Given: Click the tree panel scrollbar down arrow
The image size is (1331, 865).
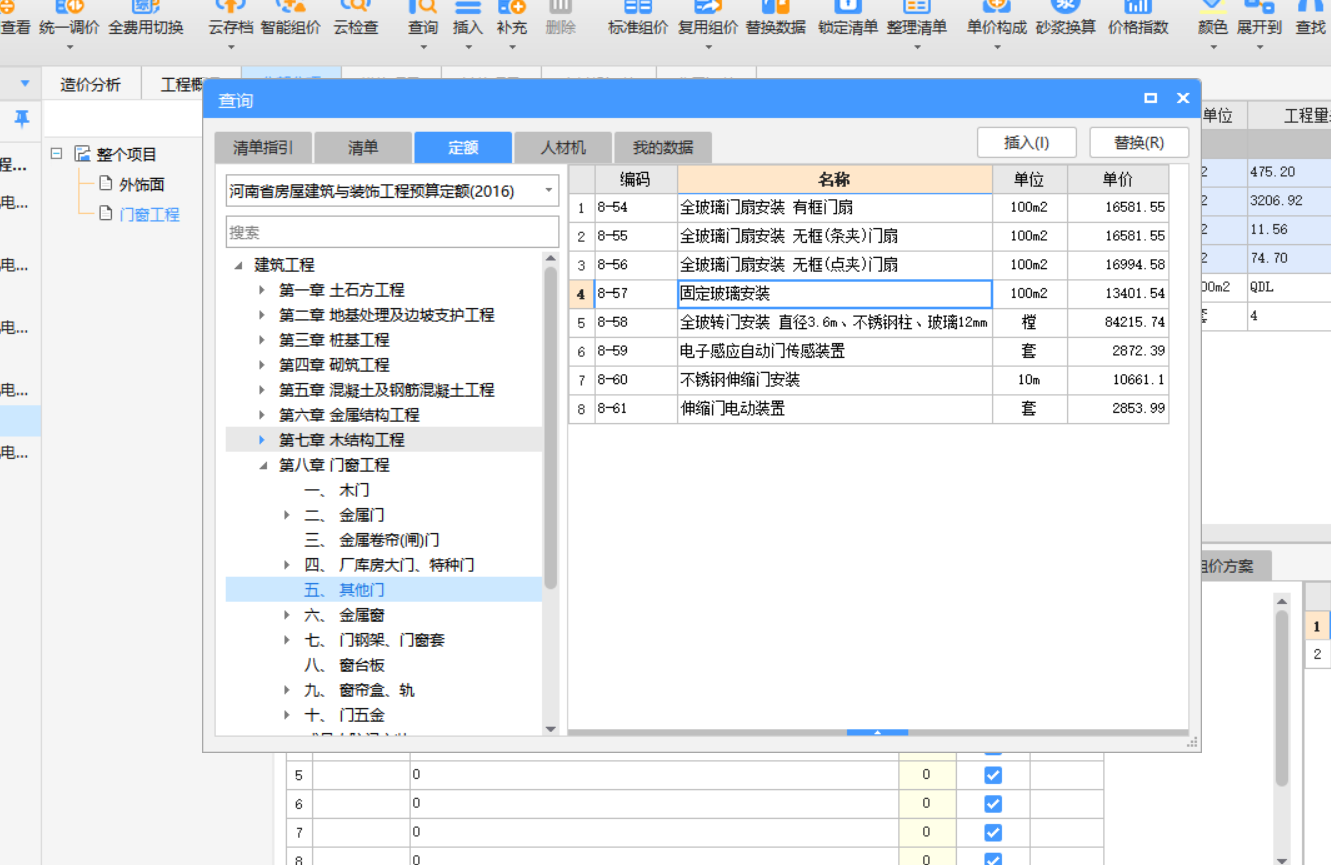Looking at the screenshot, I should (551, 729).
